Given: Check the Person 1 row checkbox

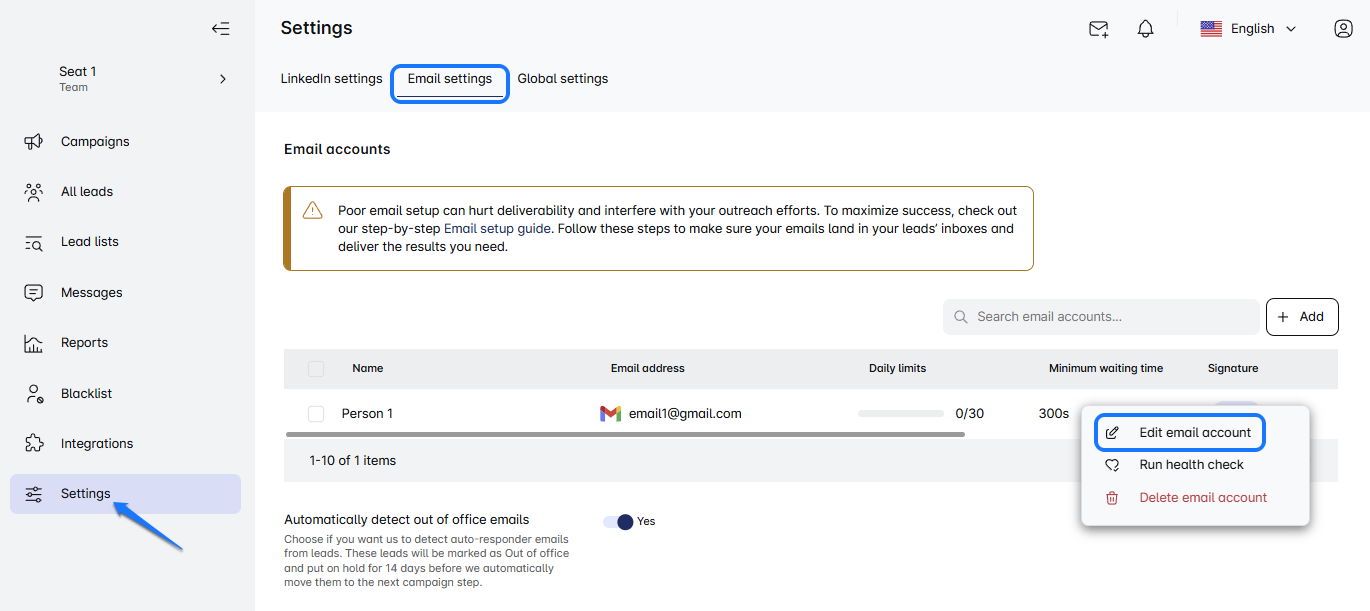Looking at the screenshot, I should (x=316, y=414).
